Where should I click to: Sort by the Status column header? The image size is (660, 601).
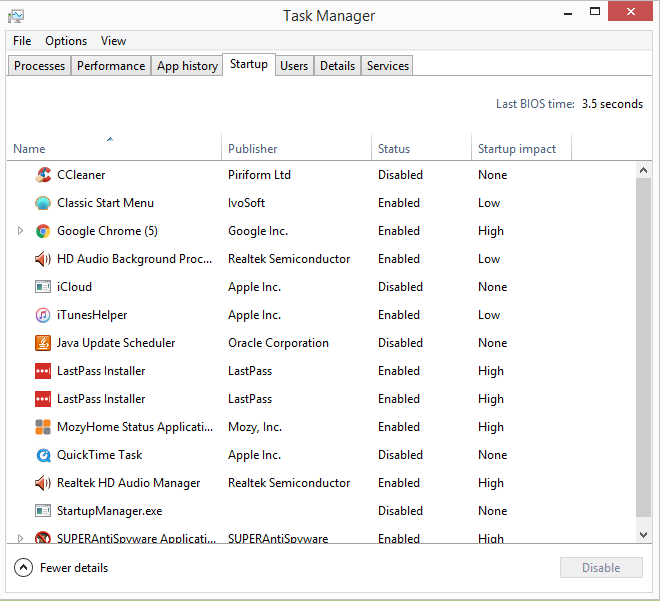[421, 147]
